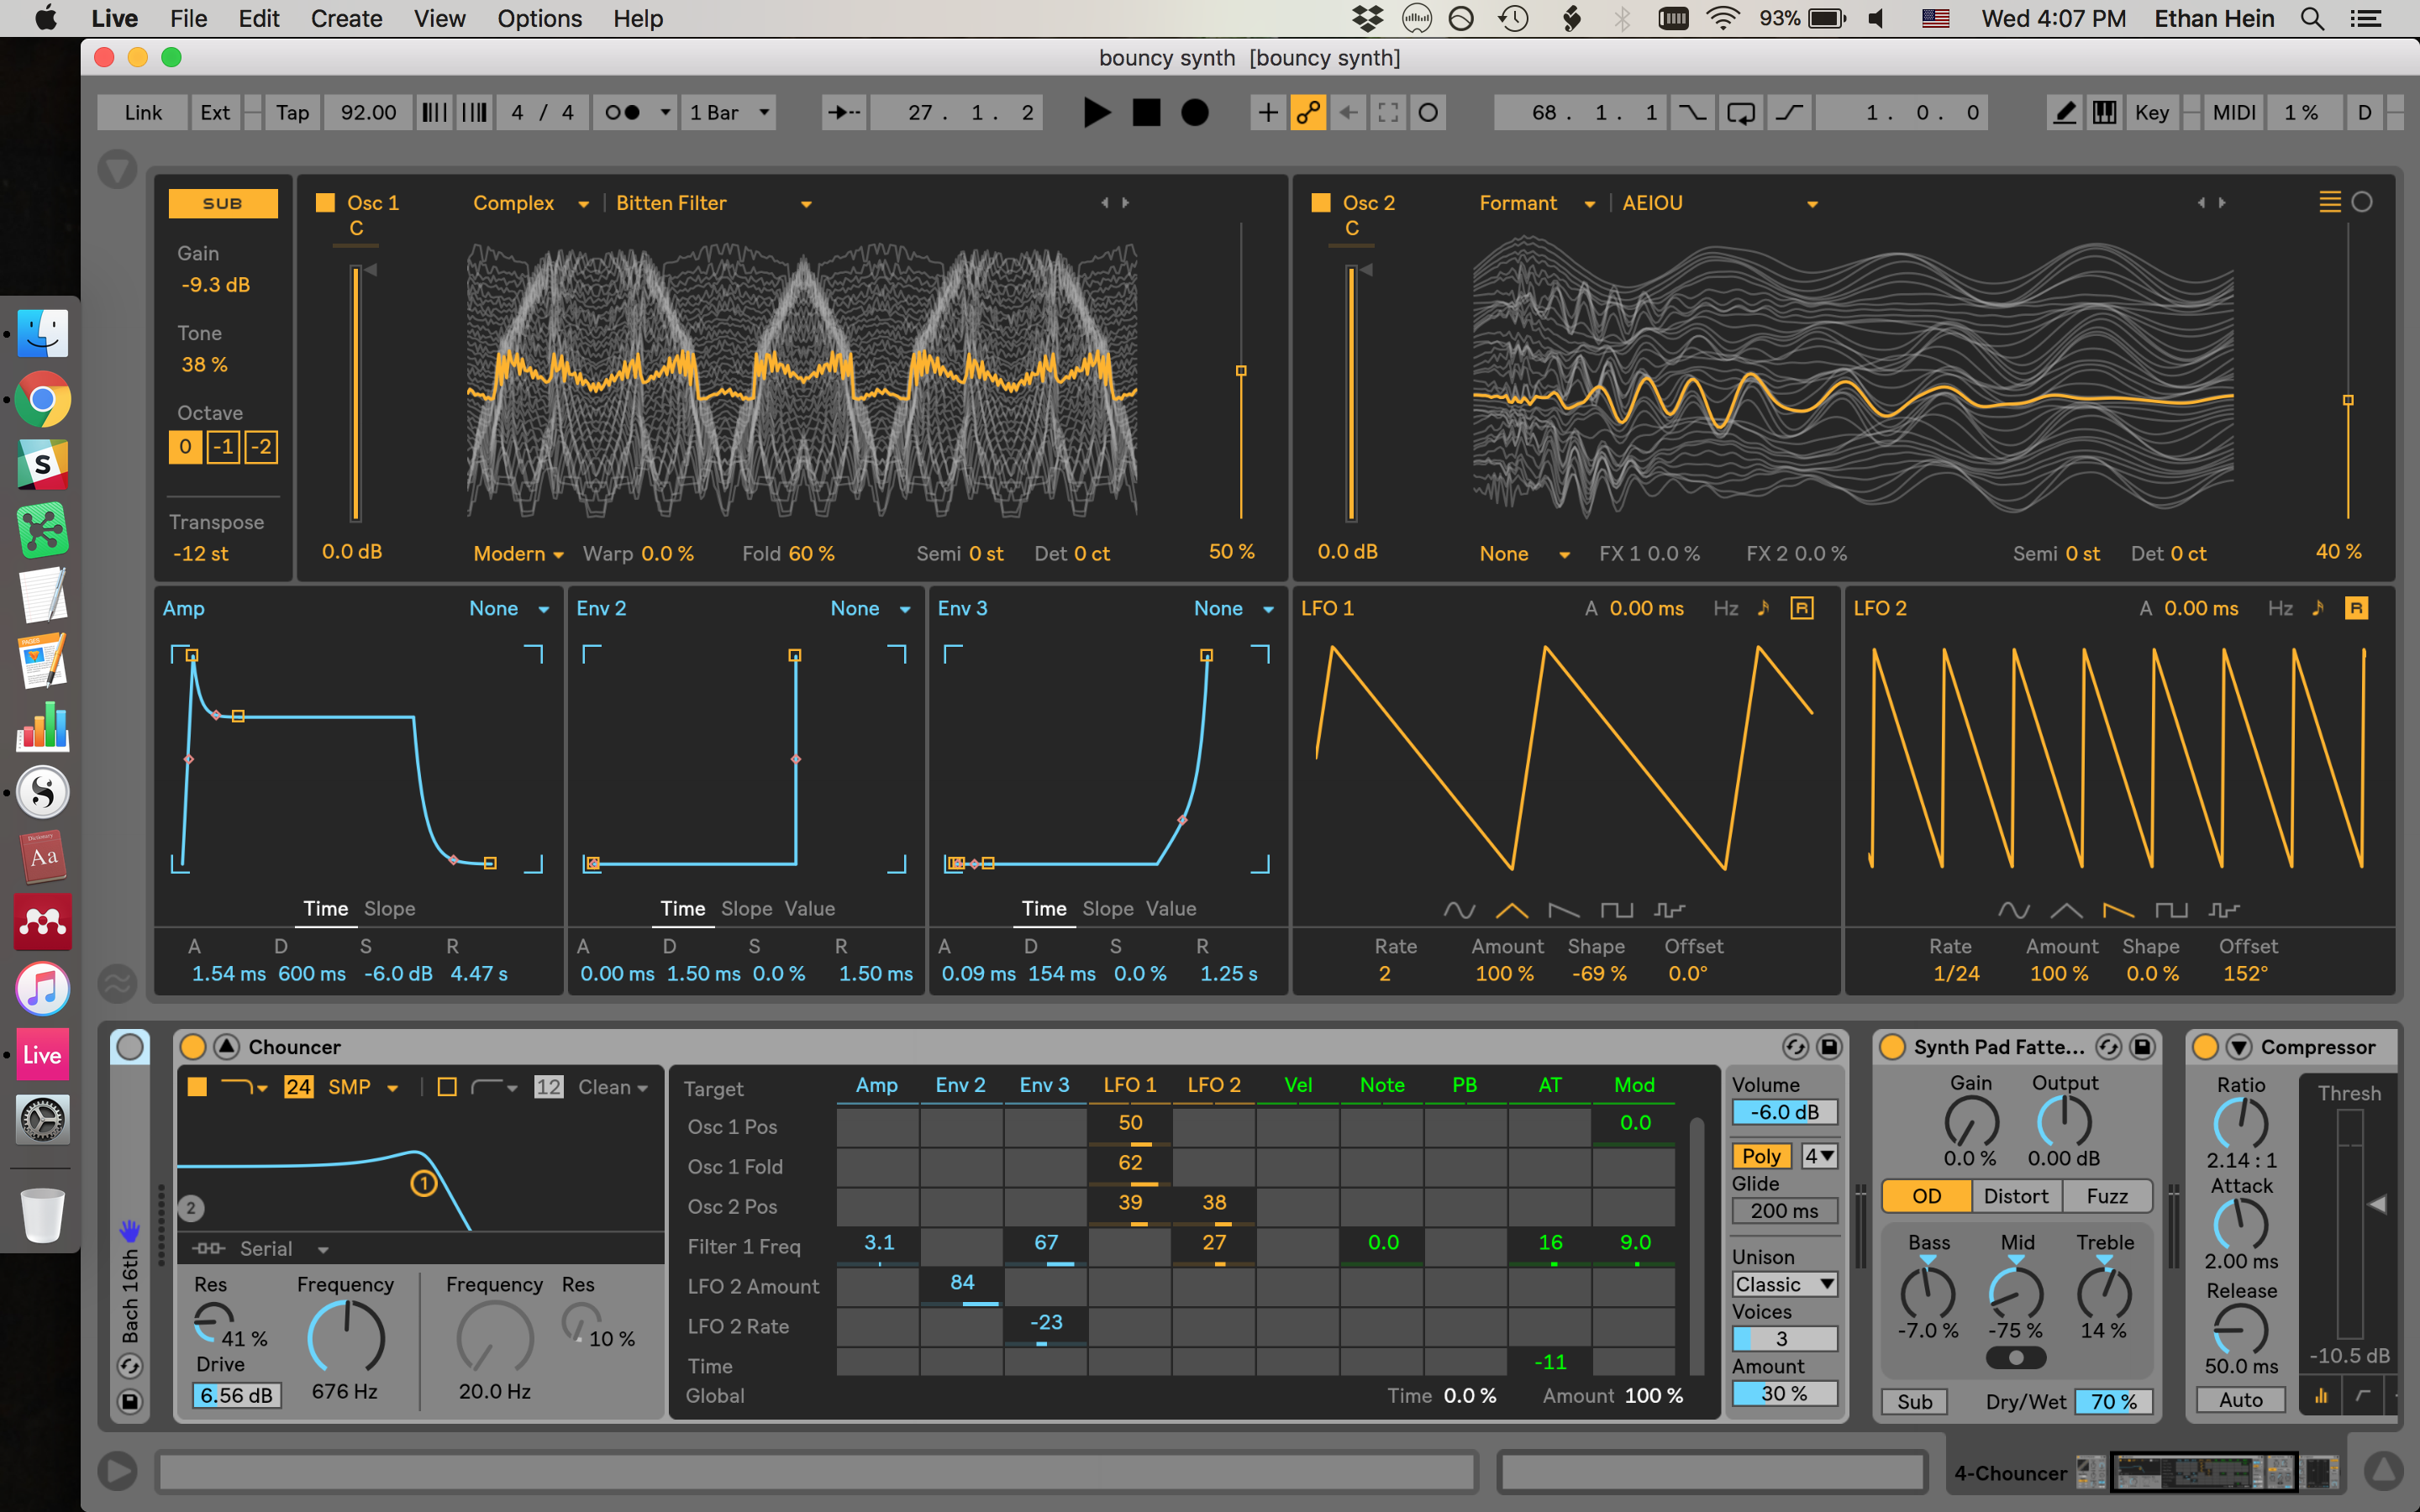Open the Nudge Phase Down bars icon
This screenshot has height=1512, width=2420.
click(434, 113)
